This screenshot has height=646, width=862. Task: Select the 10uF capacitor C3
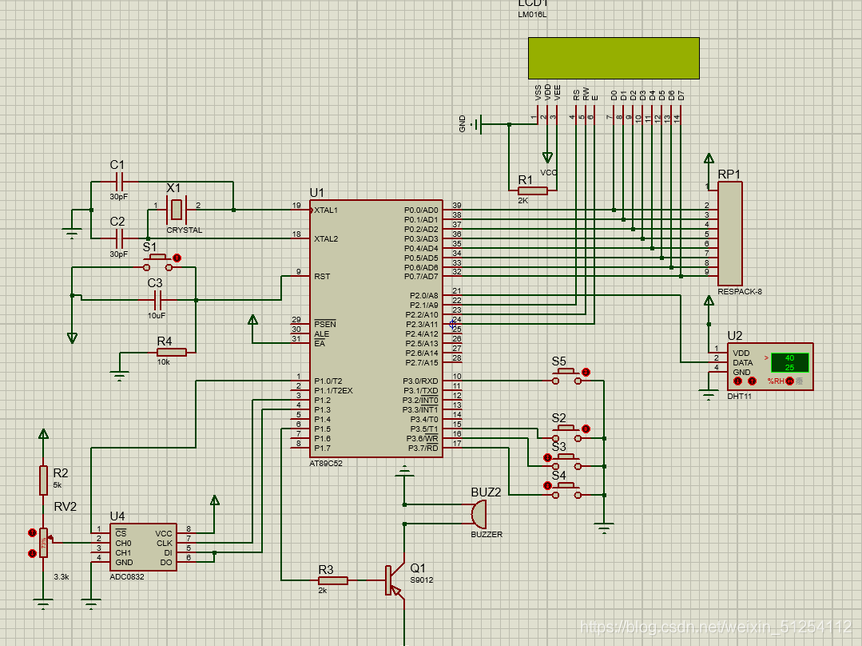pyautogui.click(x=157, y=300)
